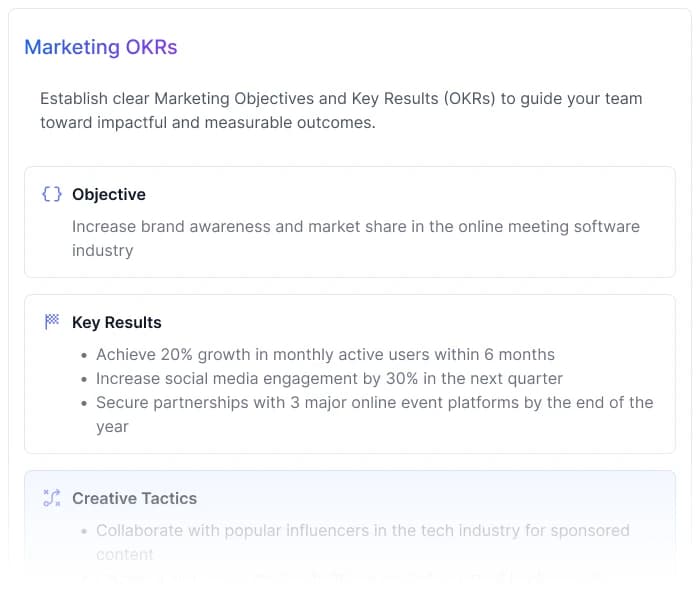Click the curly braces Objective icon
Screen dimensions: 700x600
(52, 194)
